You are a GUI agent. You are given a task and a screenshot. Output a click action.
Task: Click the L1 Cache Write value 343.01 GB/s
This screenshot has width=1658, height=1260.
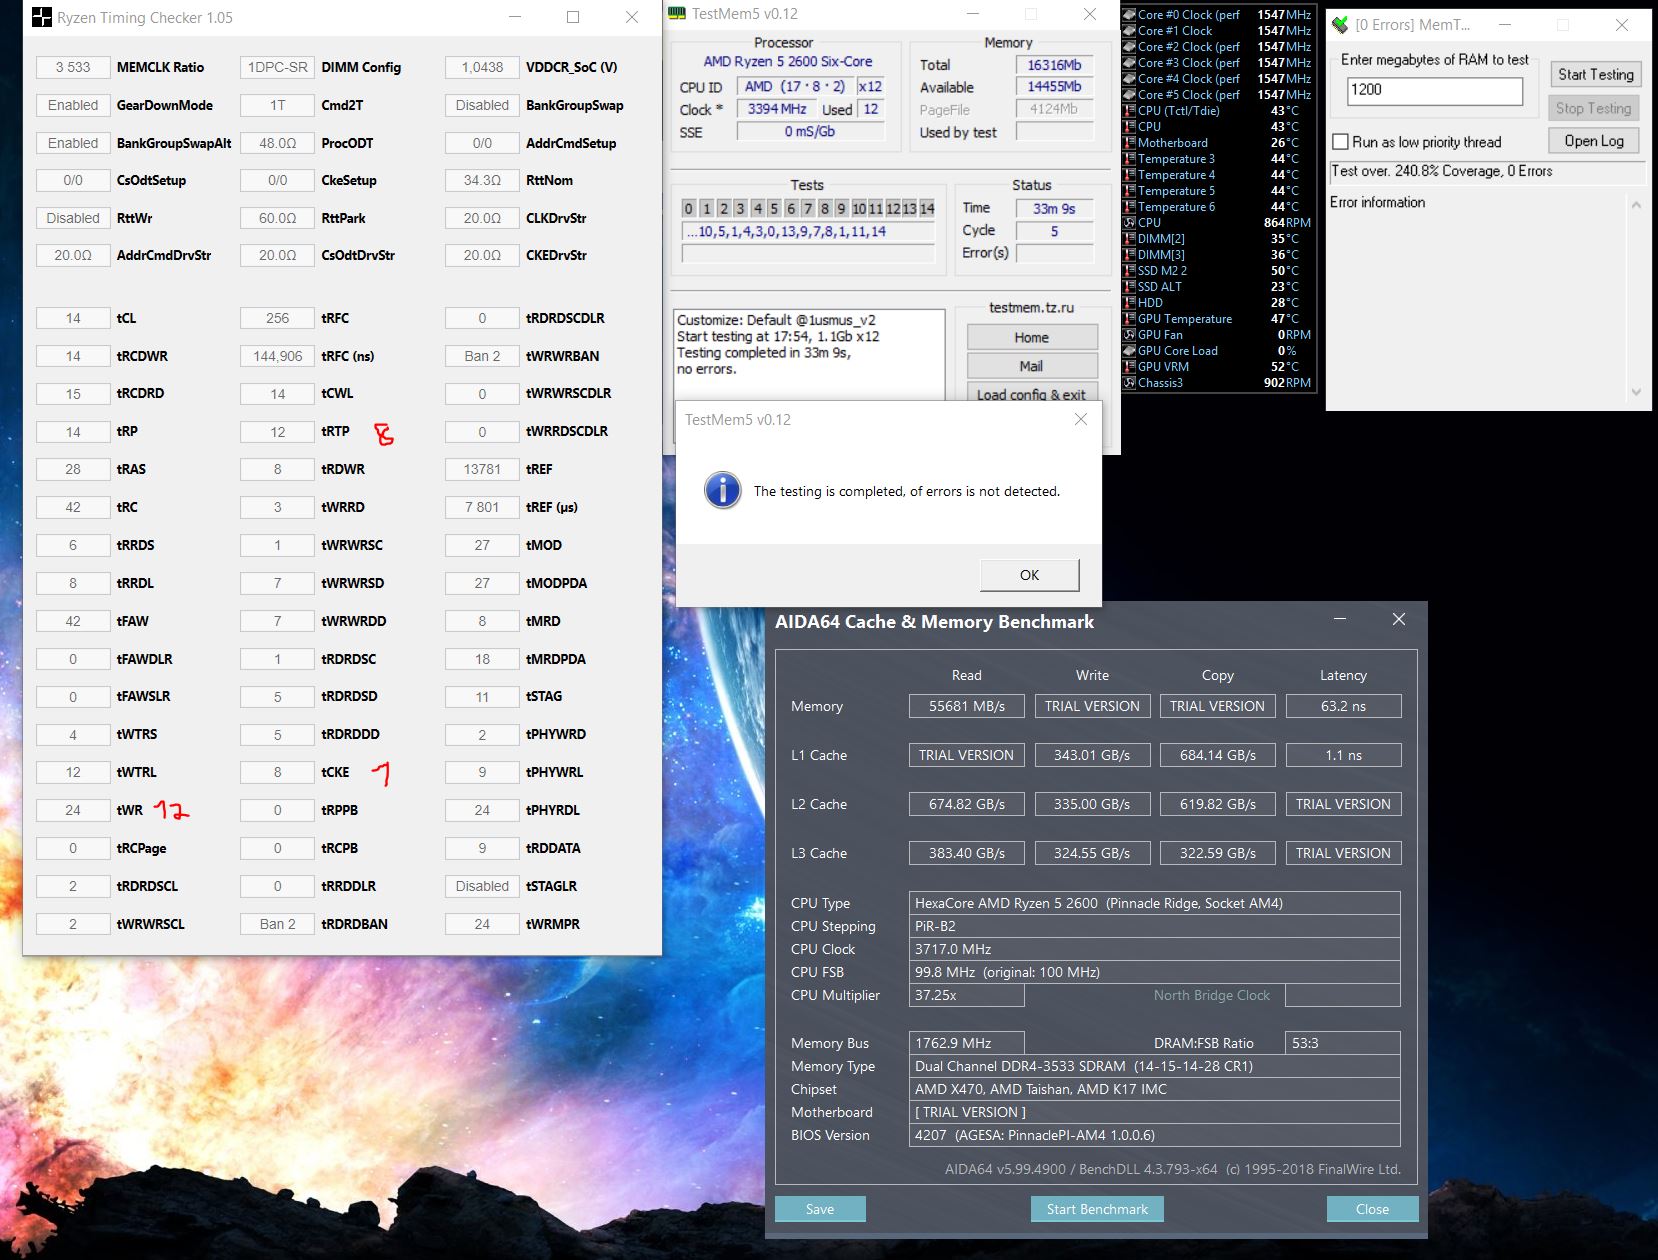(x=1092, y=755)
